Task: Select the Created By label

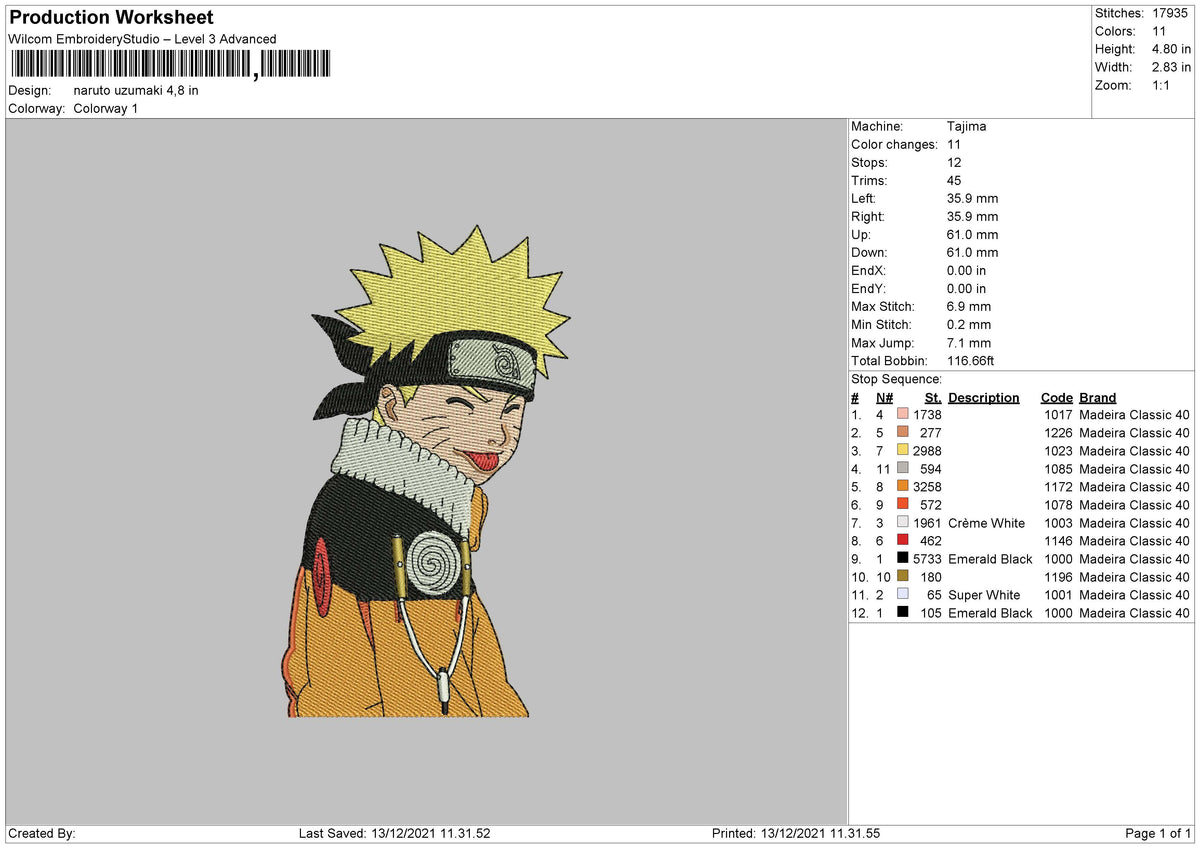Action: tap(42, 833)
